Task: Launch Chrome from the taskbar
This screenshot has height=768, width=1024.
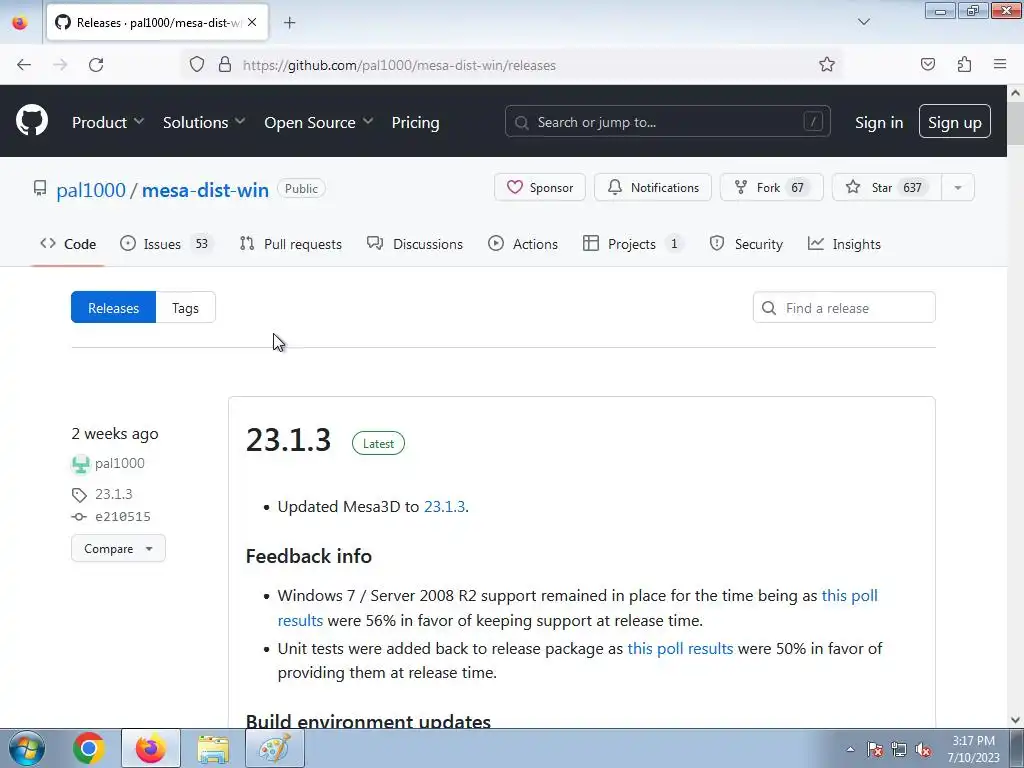Action: click(89, 748)
